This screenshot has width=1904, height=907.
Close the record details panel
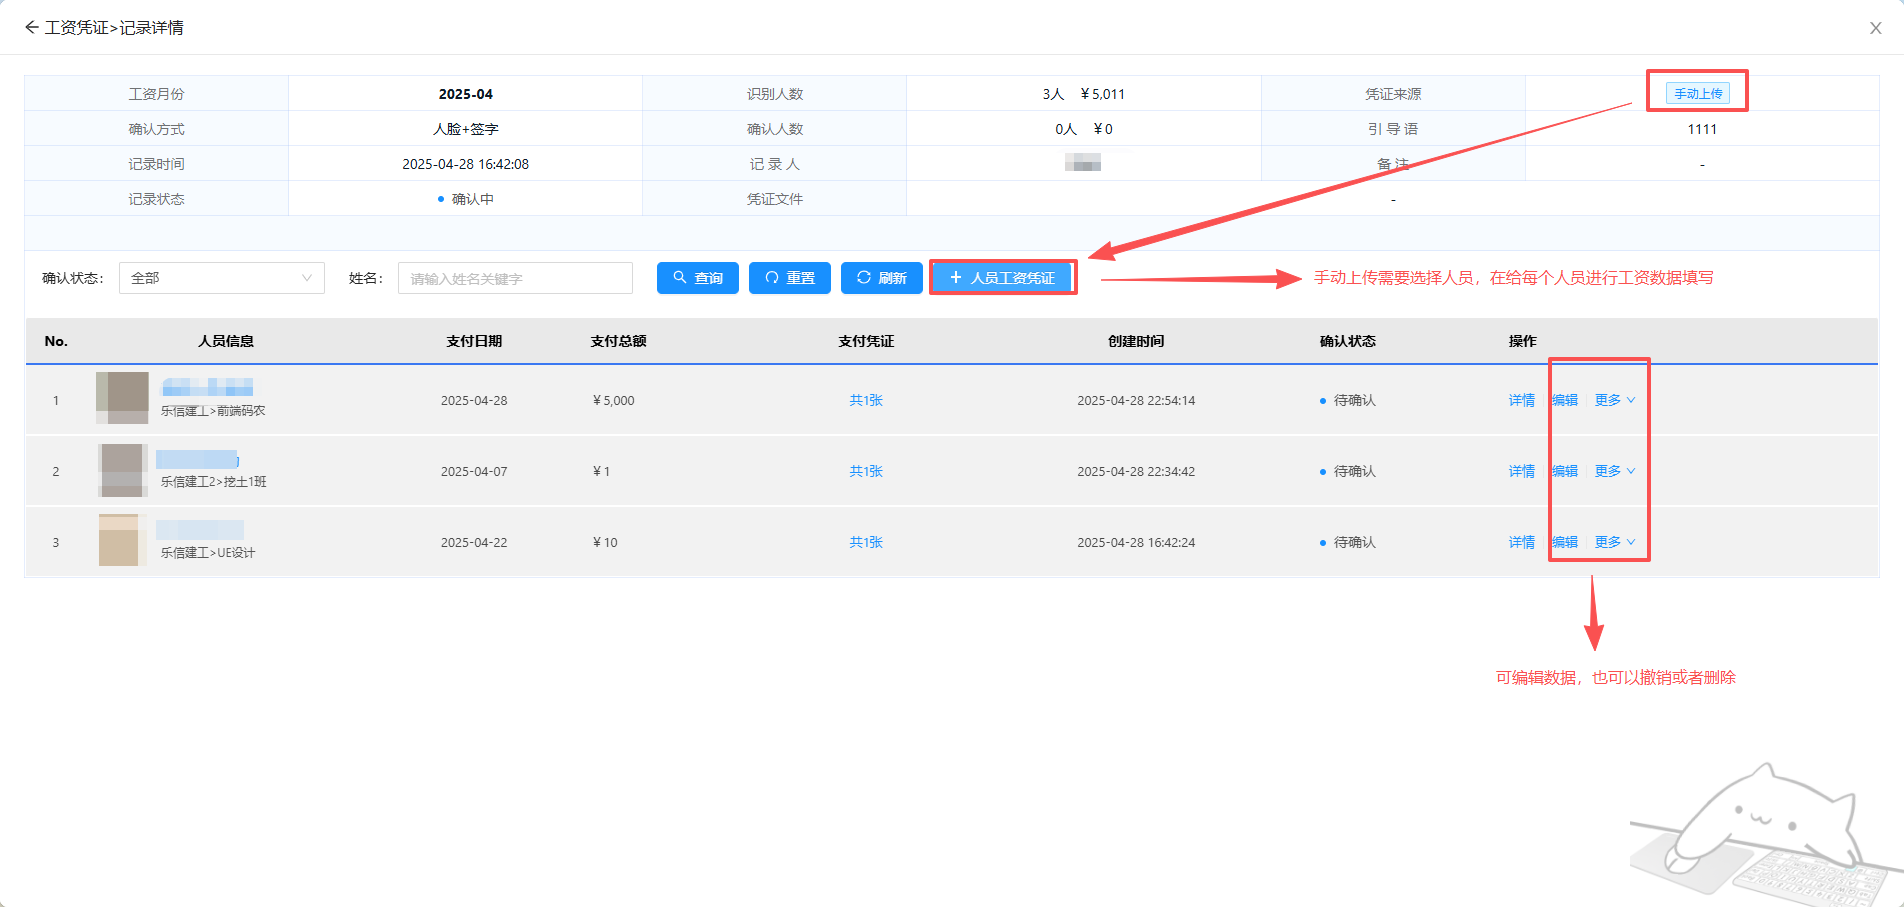pyautogui.click(x=1875, y=28)
